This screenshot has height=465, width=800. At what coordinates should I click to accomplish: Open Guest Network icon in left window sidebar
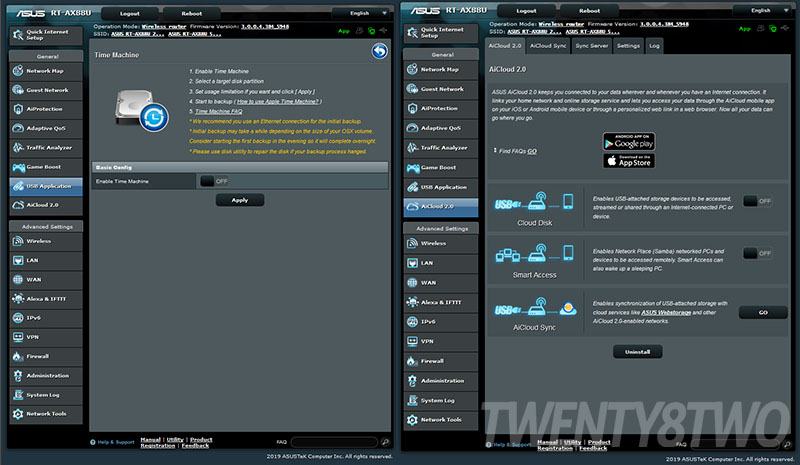click(x=18, y=90)
